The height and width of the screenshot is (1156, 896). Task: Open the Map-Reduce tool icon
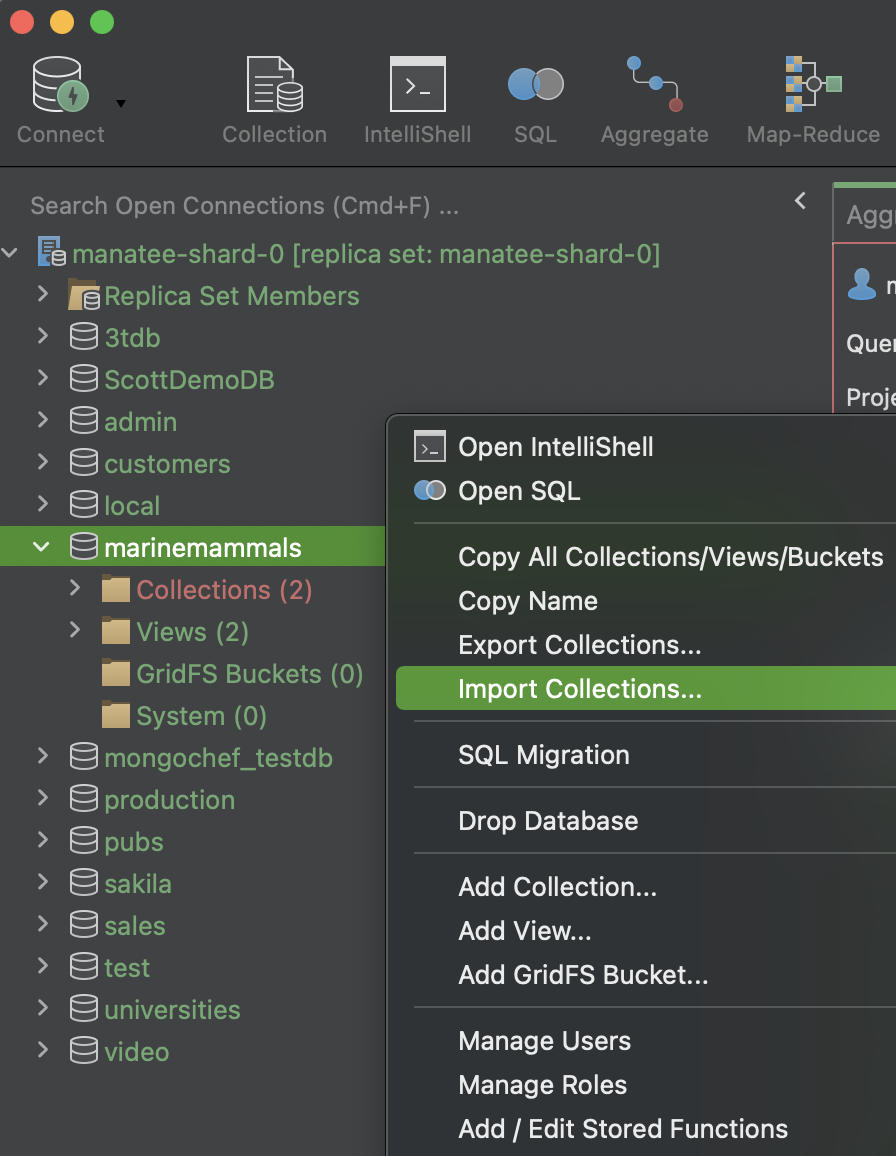[x=812, y=84]
